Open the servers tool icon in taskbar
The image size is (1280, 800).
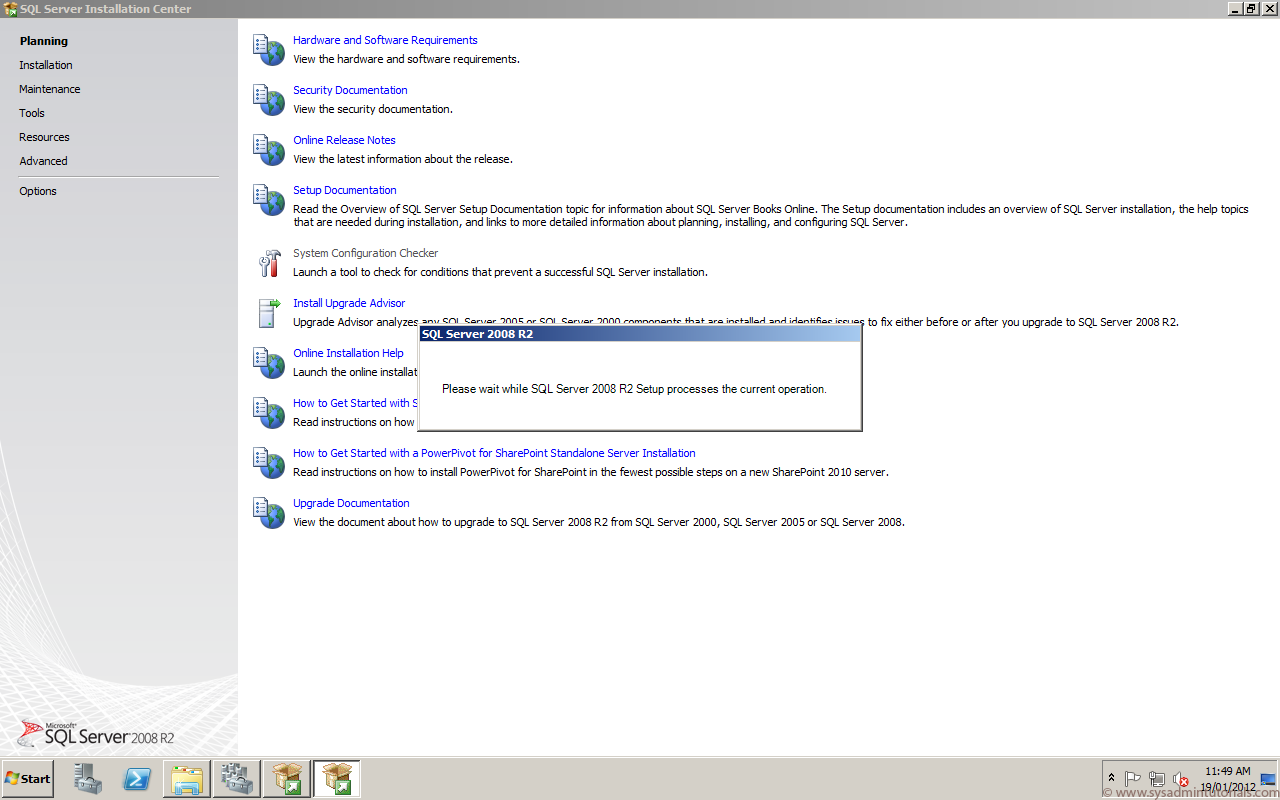pos(237,779)
